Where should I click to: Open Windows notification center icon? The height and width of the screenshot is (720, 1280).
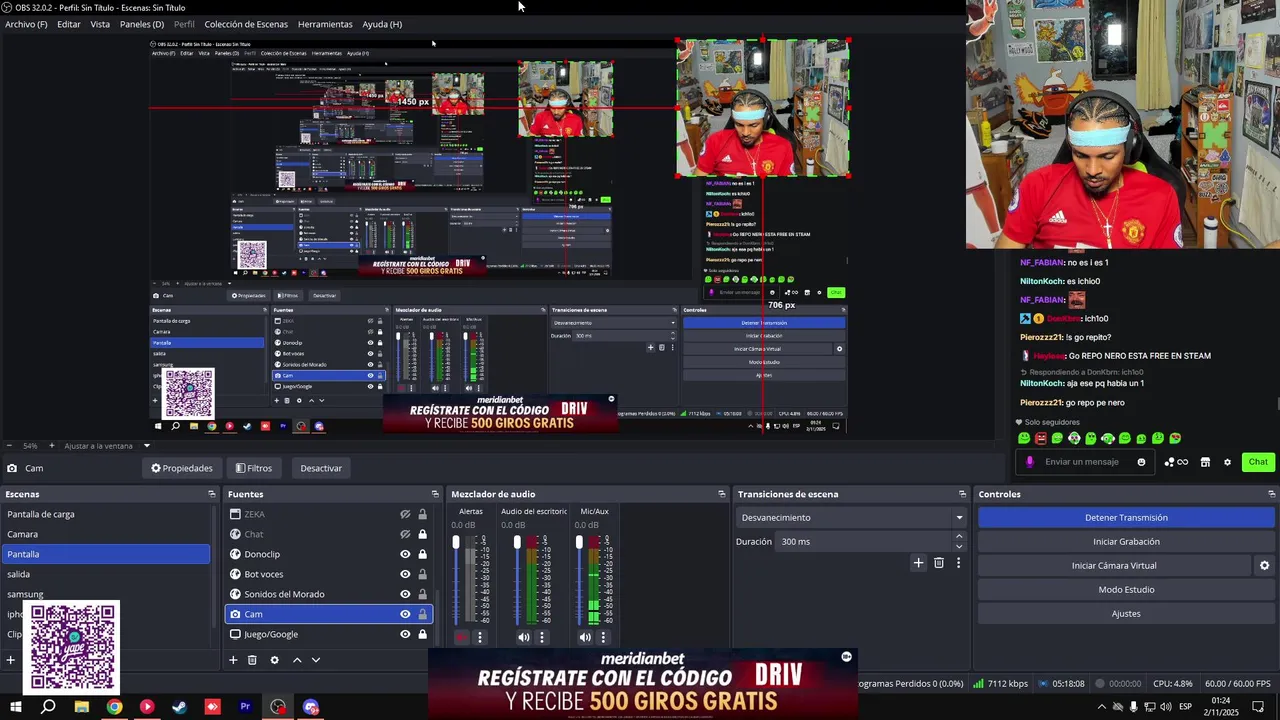coord(1258,707)
